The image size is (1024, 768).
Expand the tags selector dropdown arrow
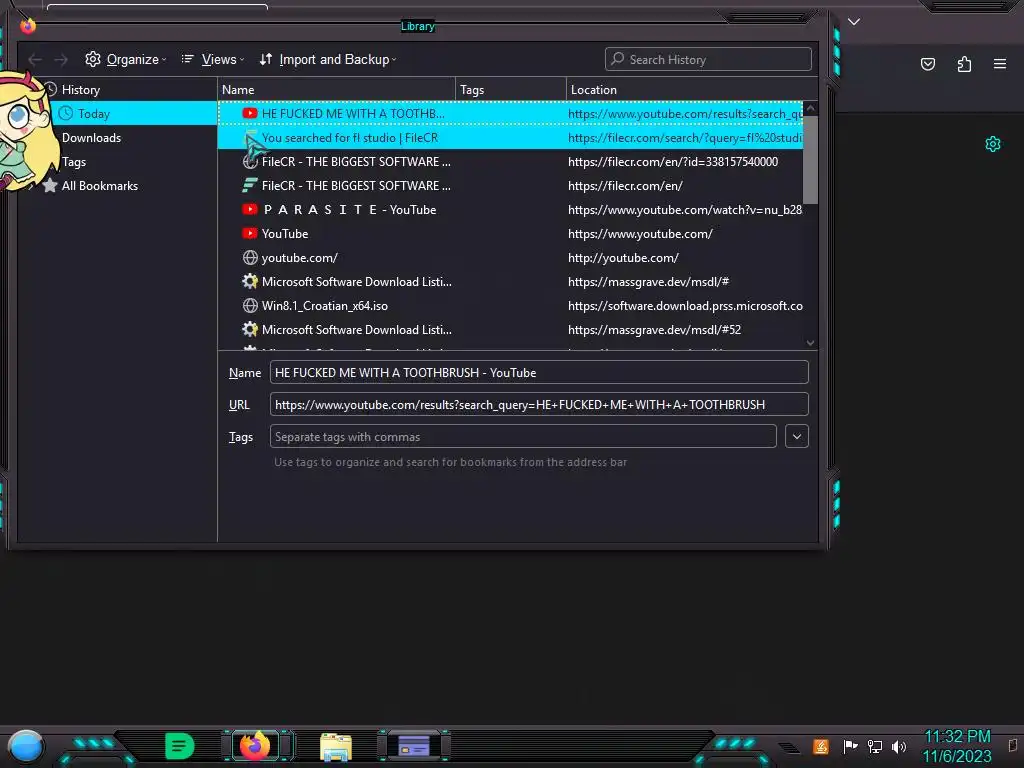coord(797,437)
